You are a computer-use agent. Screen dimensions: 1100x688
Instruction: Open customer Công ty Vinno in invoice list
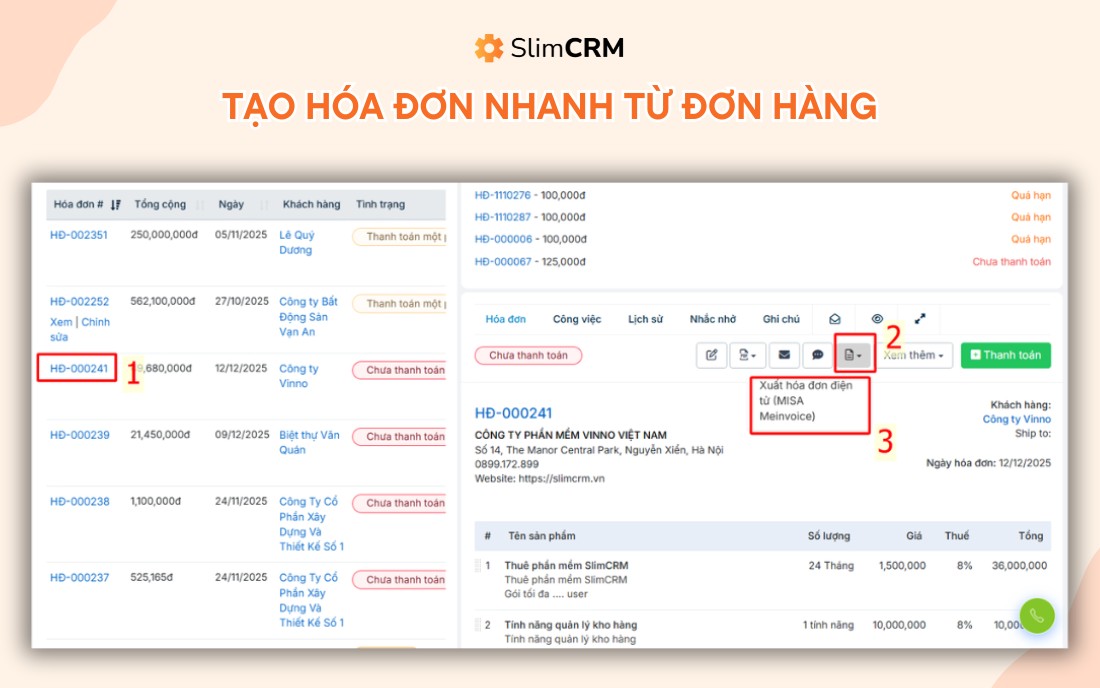298,376
